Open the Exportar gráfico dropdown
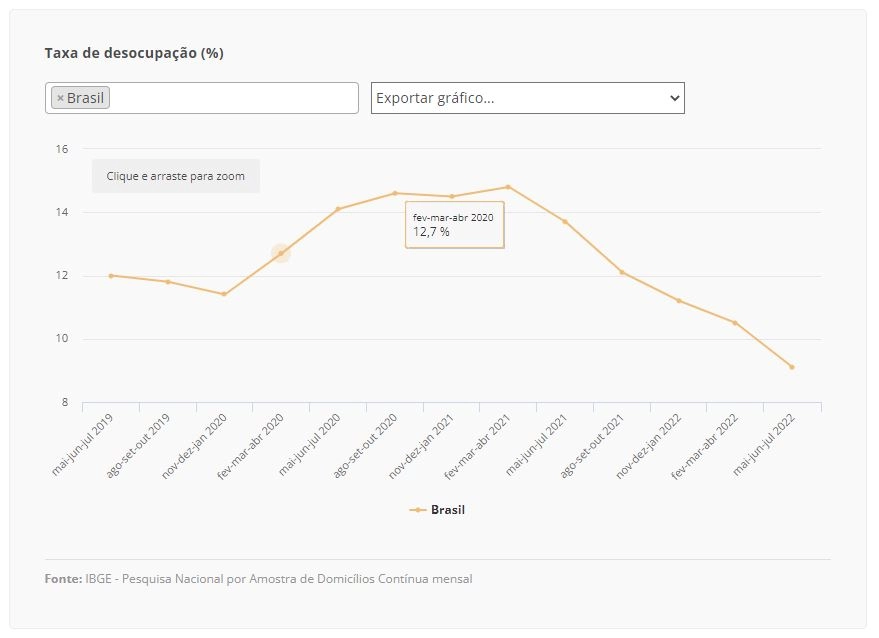This screenshot has height=638, width=879. [528, 98]
